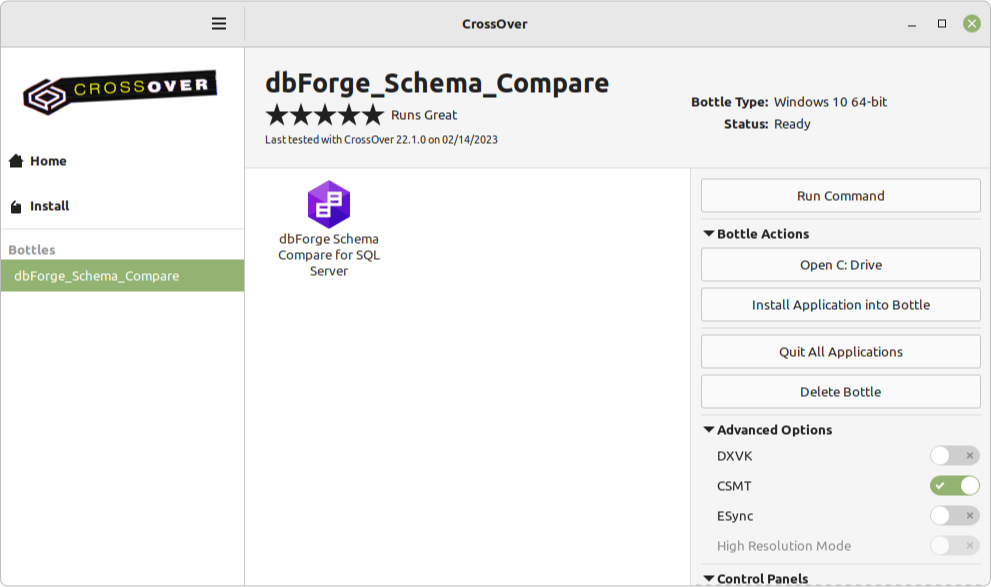This screenshot has width=991, height=587.
Task: Click the five-star rating graphic
Action: [x=324, y=115]
